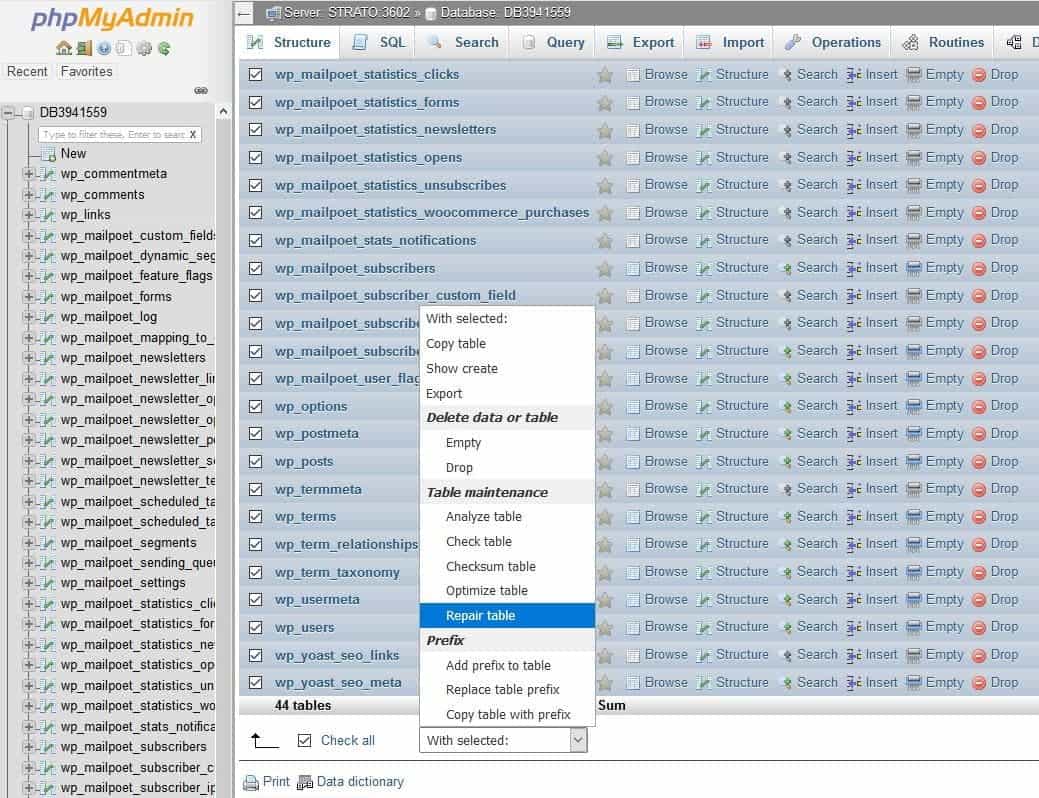This screenshot has width=1039, height=798.
Task: Uncheck the wp_options row checkbox
Action: [x=255, y=406]
